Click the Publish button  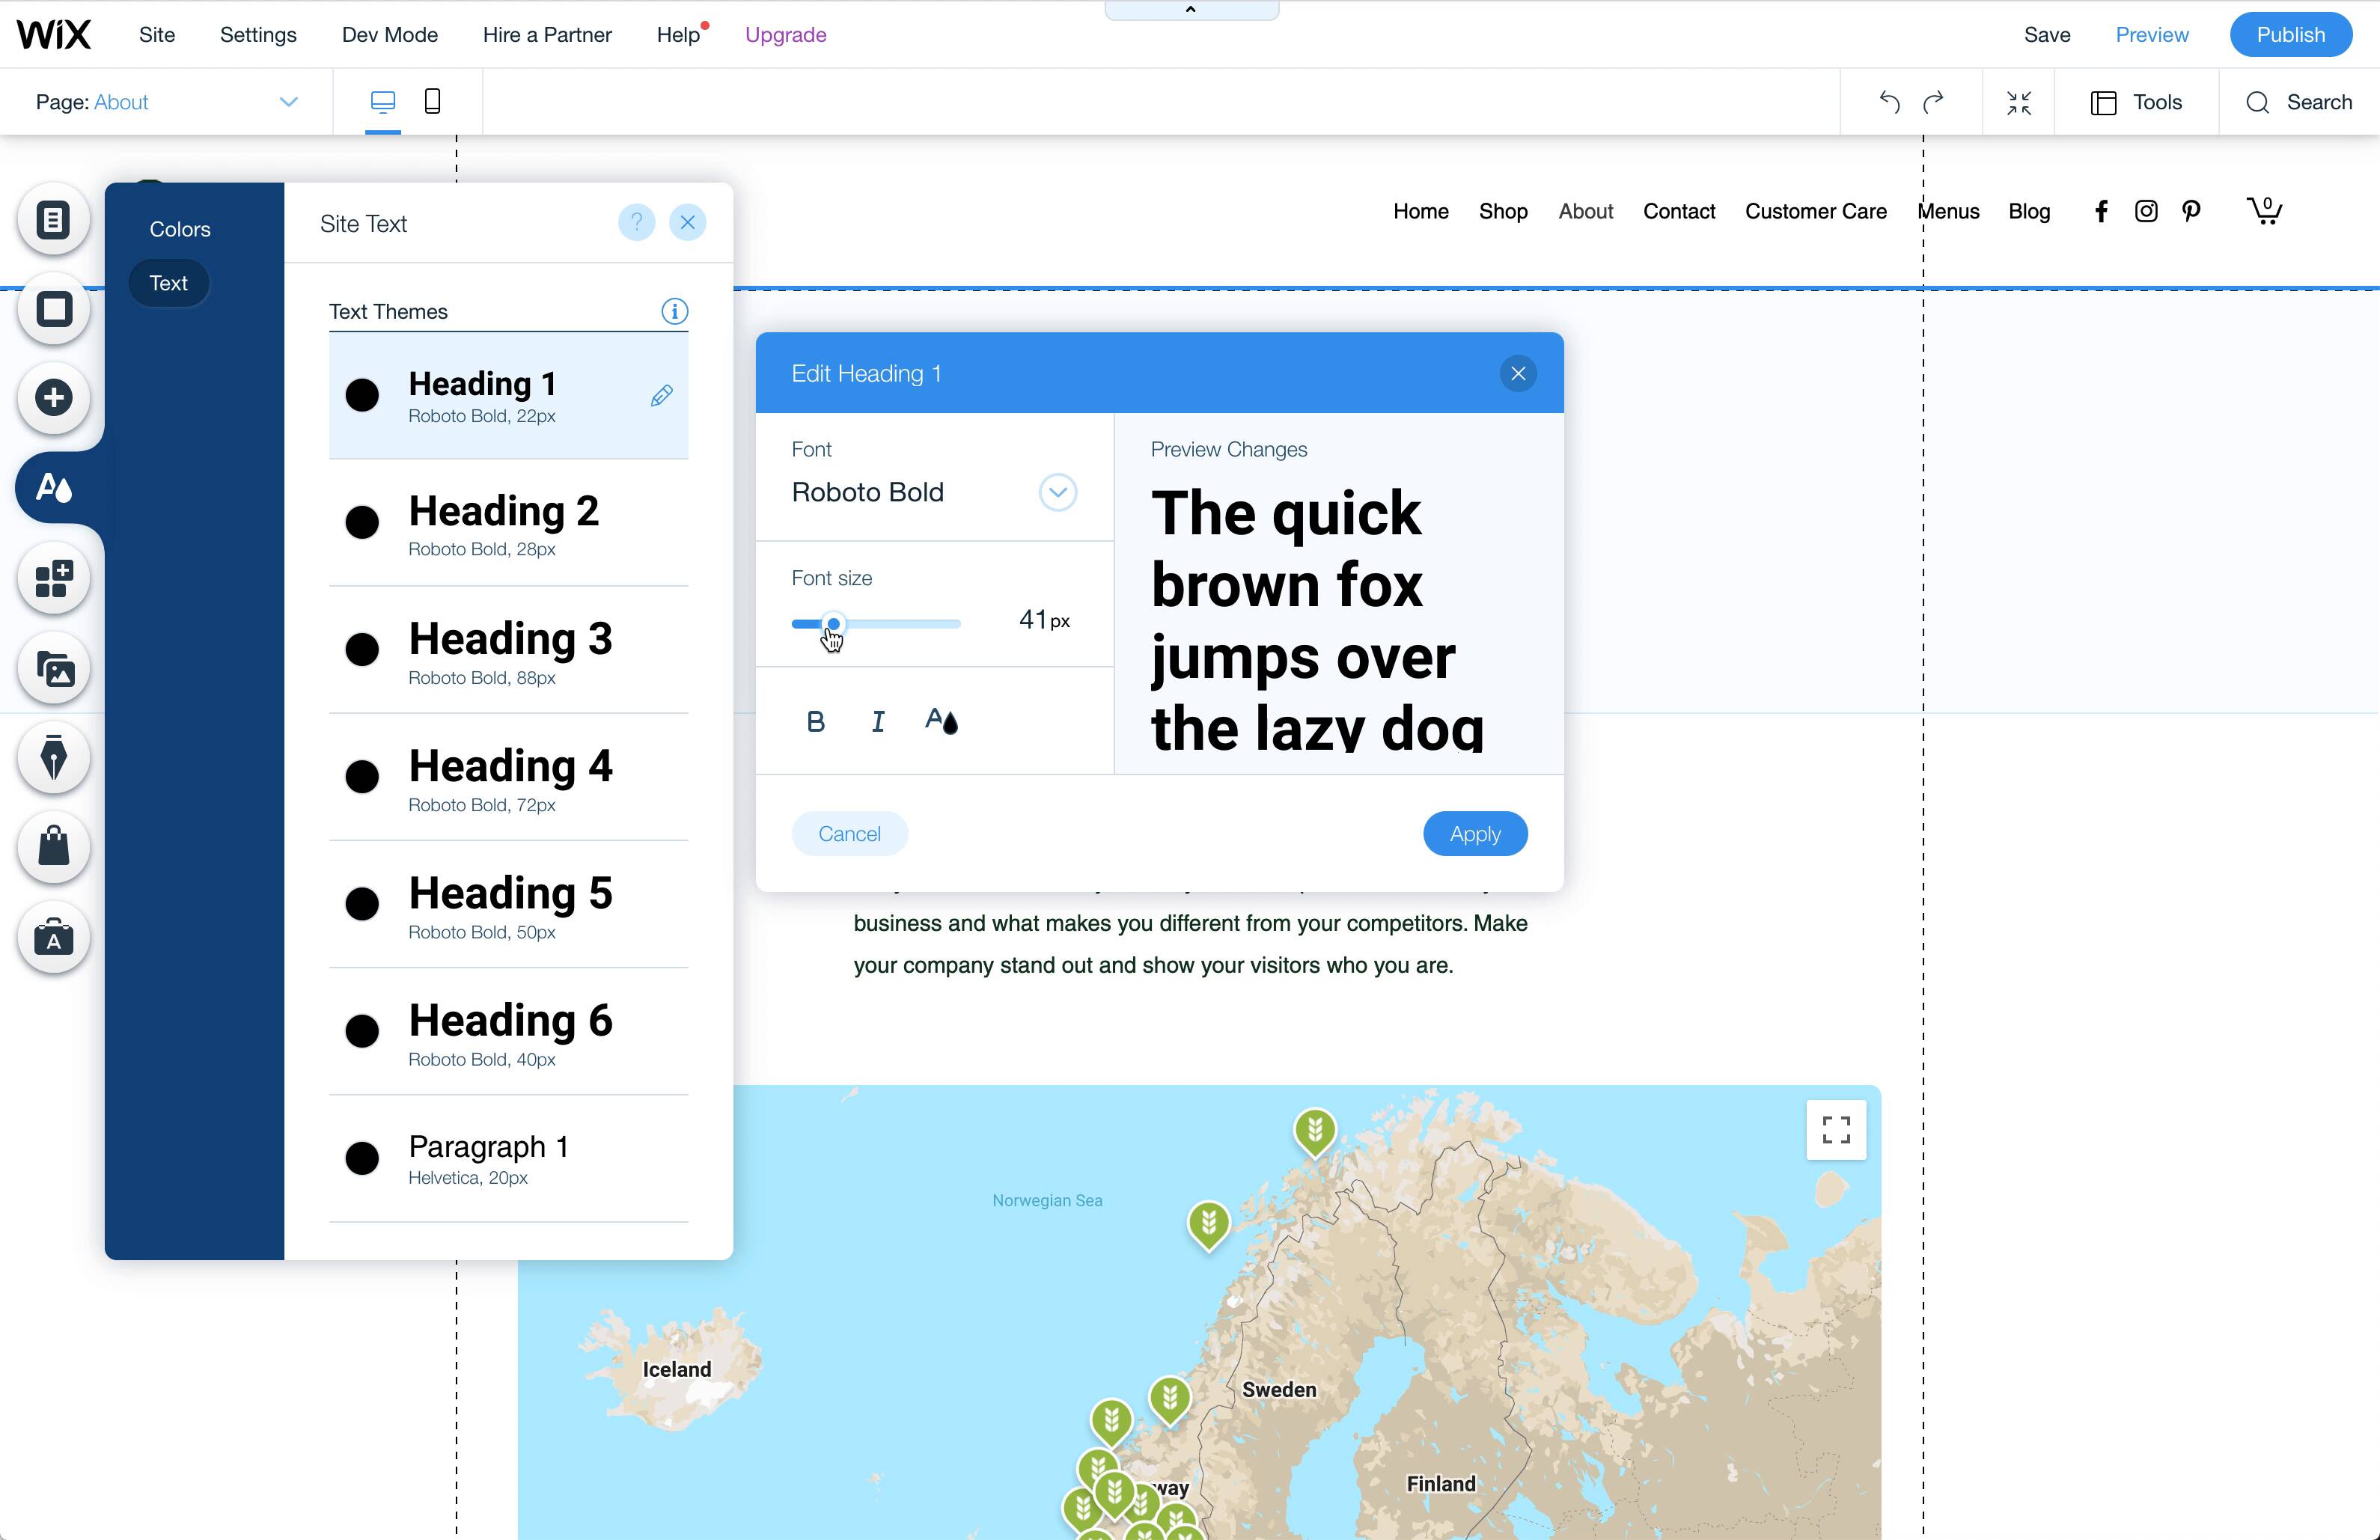coord(2289,35)
